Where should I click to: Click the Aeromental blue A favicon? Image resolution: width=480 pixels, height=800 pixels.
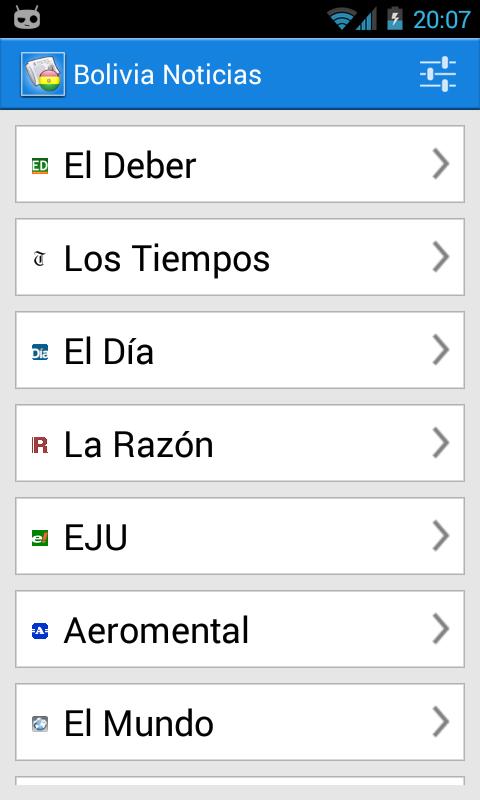click(40, 631)
